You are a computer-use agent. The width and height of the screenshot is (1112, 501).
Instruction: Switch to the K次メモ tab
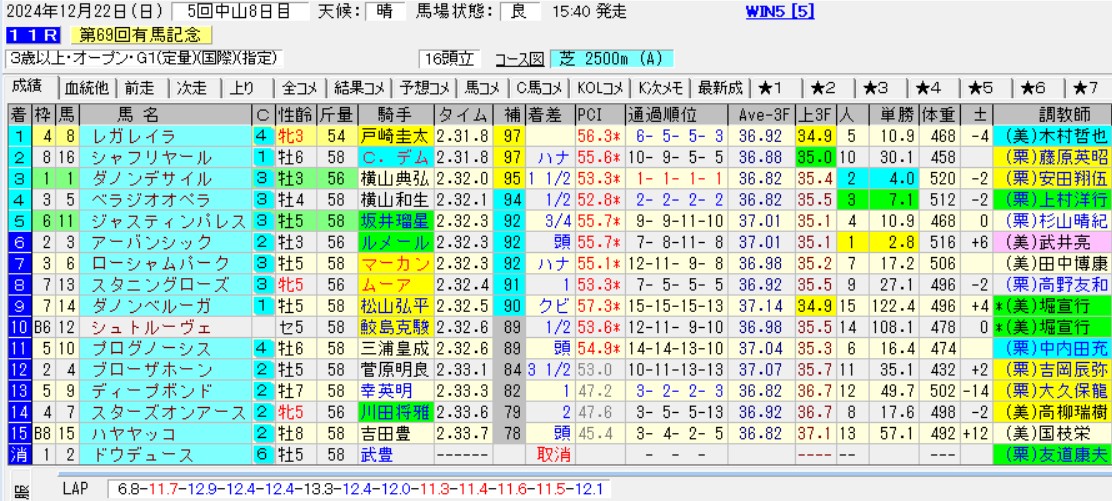coord(661,87)
